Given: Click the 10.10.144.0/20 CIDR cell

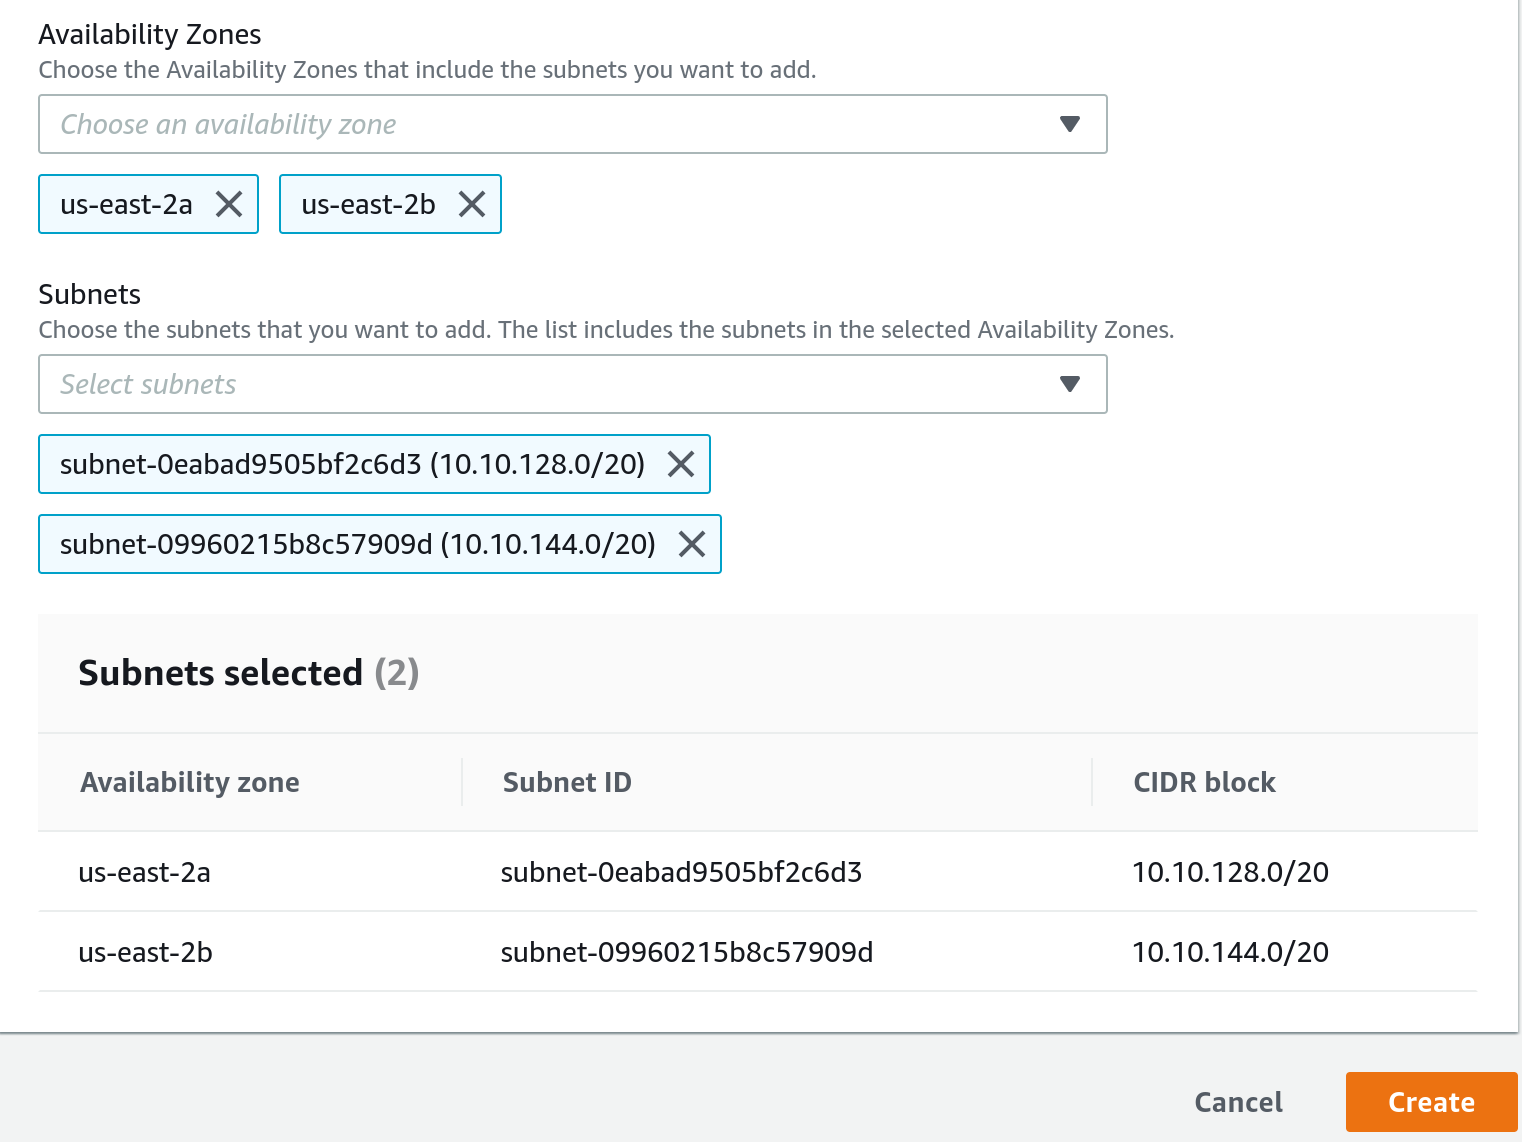Looking at the screenshot, I should point(1230,952).
